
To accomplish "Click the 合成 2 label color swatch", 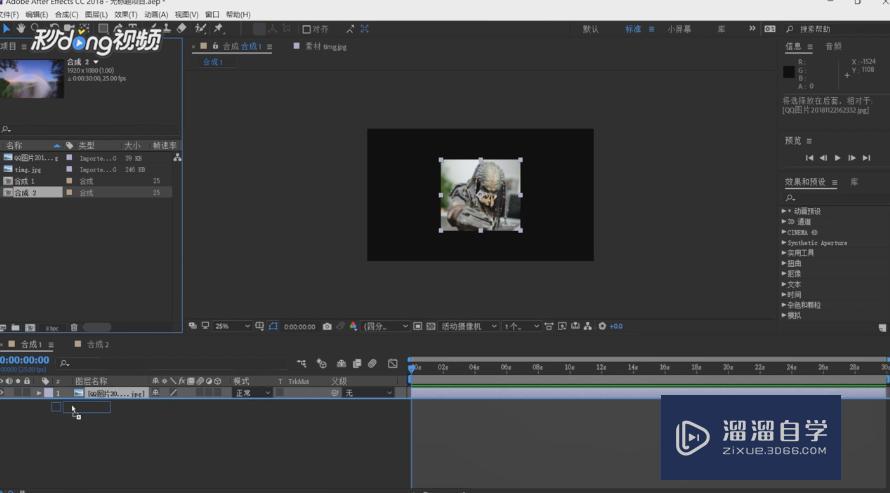I will click(x=69, y=192).
